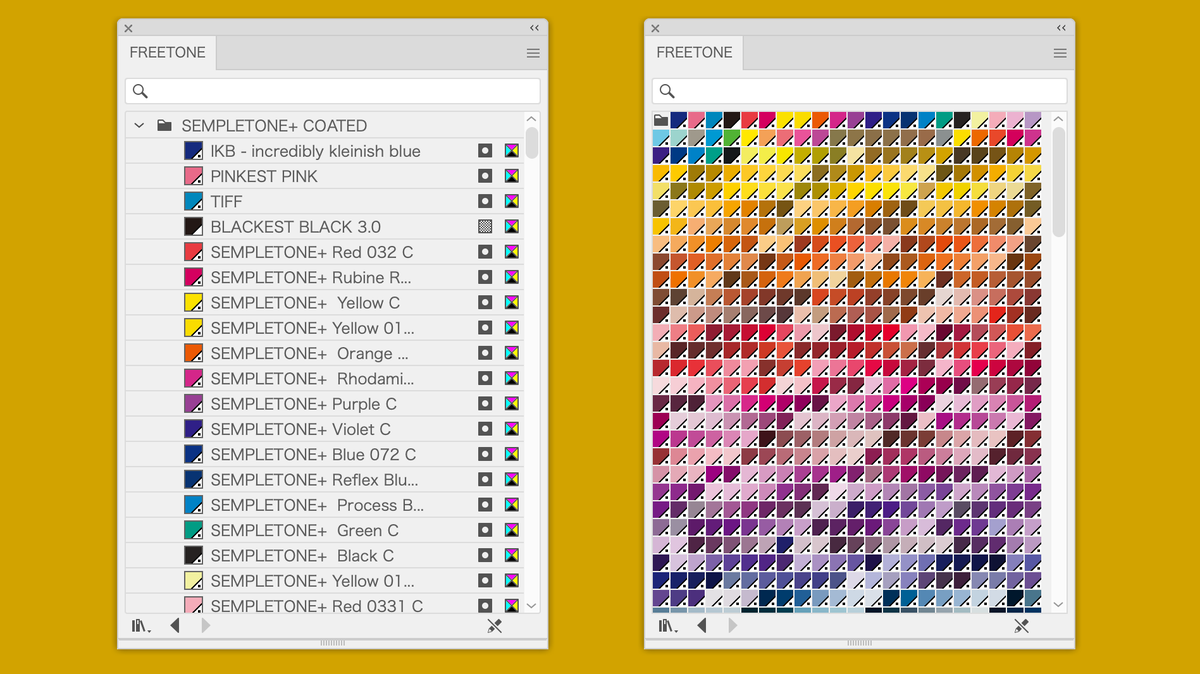This screenshot has height=674, width=1200.
Task: Click spot color icon on IKB row
Action: click(x=485, y=151)
